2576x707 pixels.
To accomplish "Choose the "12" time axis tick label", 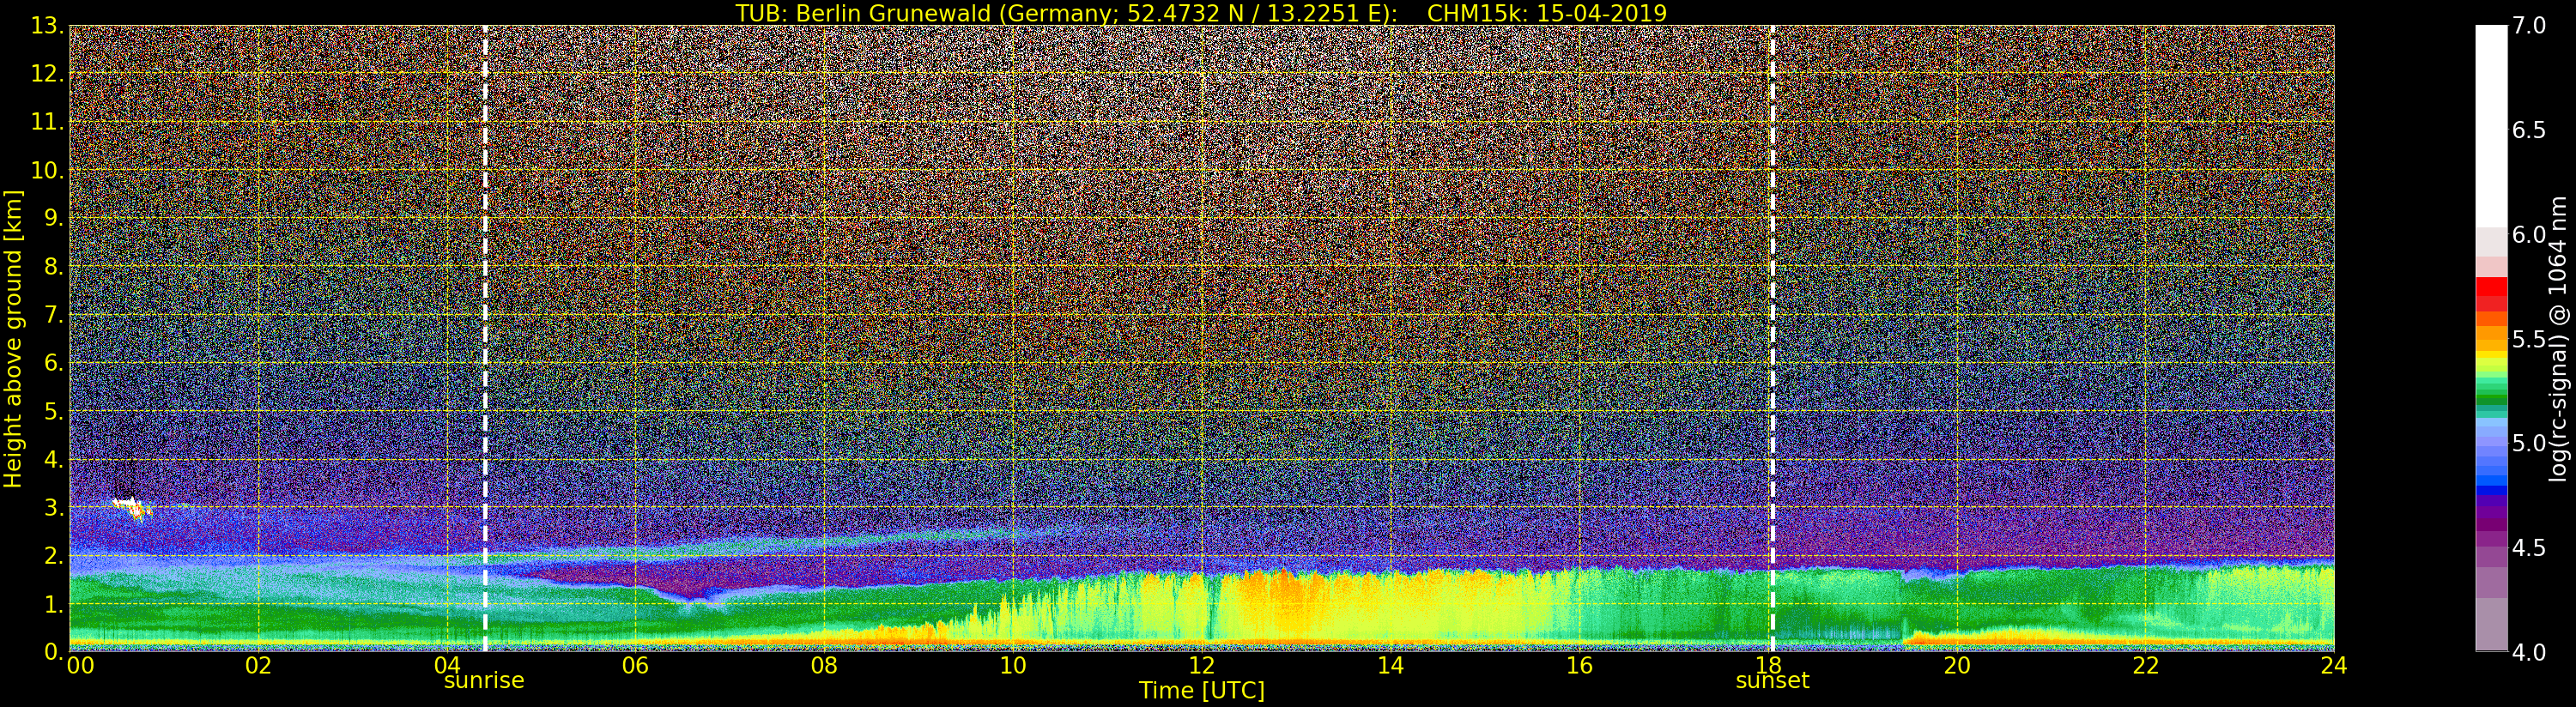I will tap(1202, 665).
